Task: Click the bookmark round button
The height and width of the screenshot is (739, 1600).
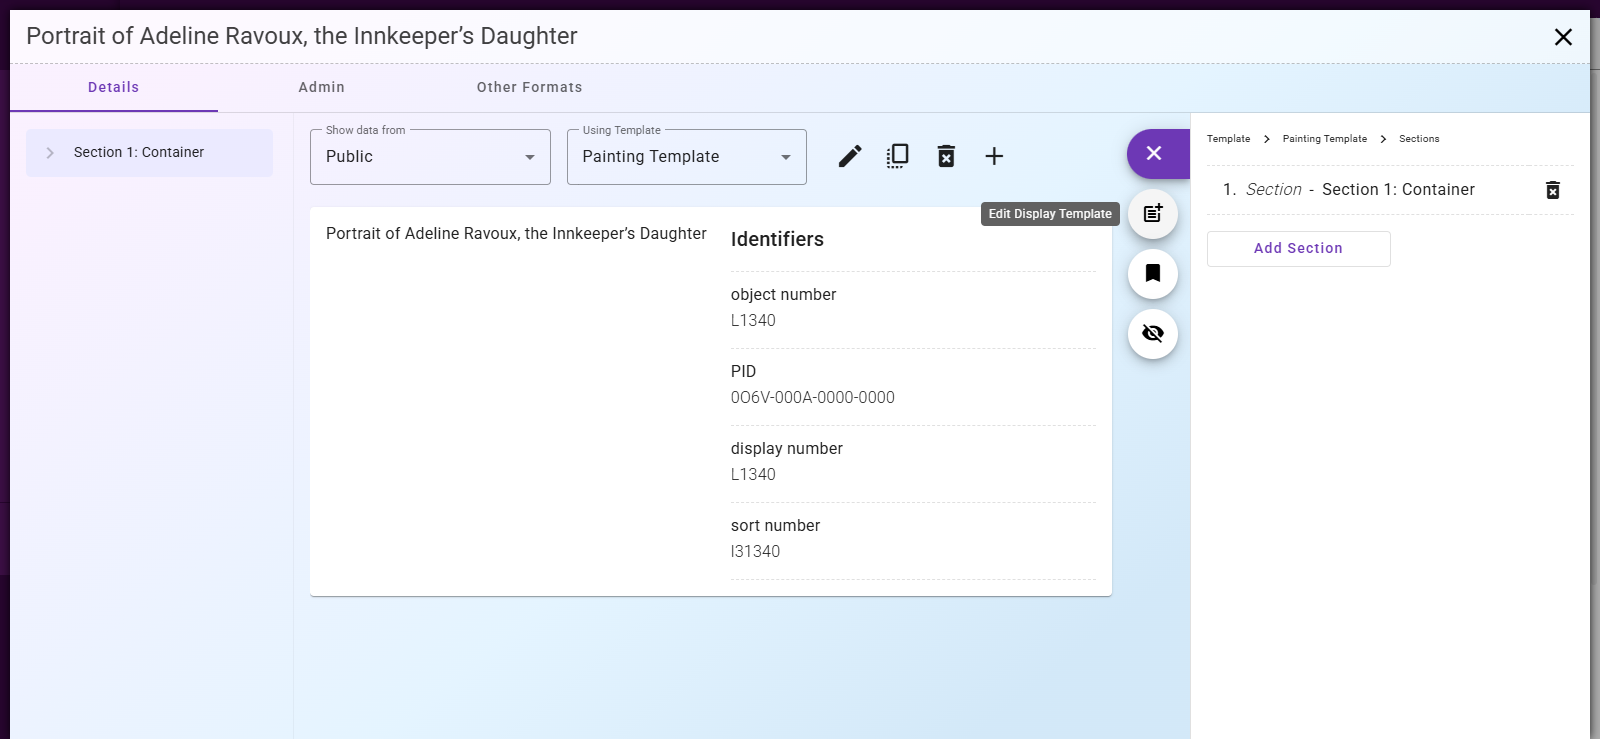Action: coord(1153,274)
